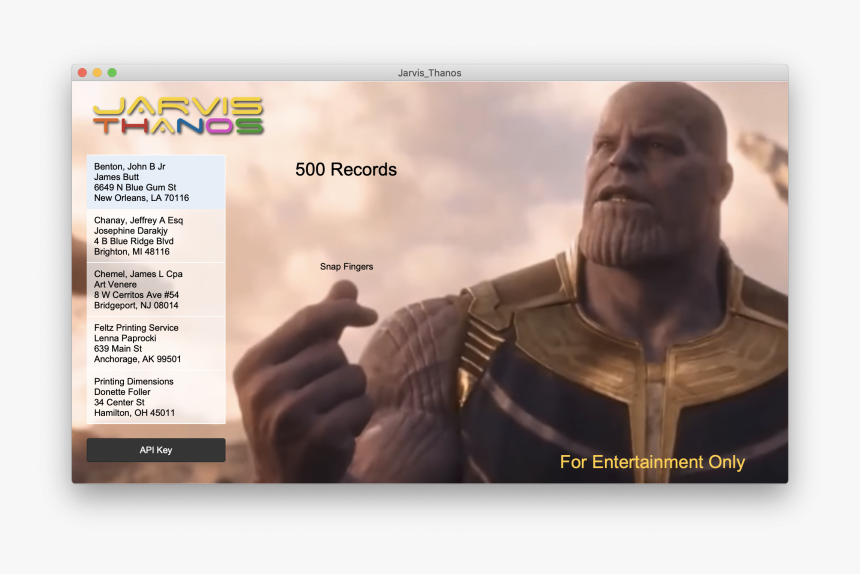Click the 500 Records count label

point(346,169)
